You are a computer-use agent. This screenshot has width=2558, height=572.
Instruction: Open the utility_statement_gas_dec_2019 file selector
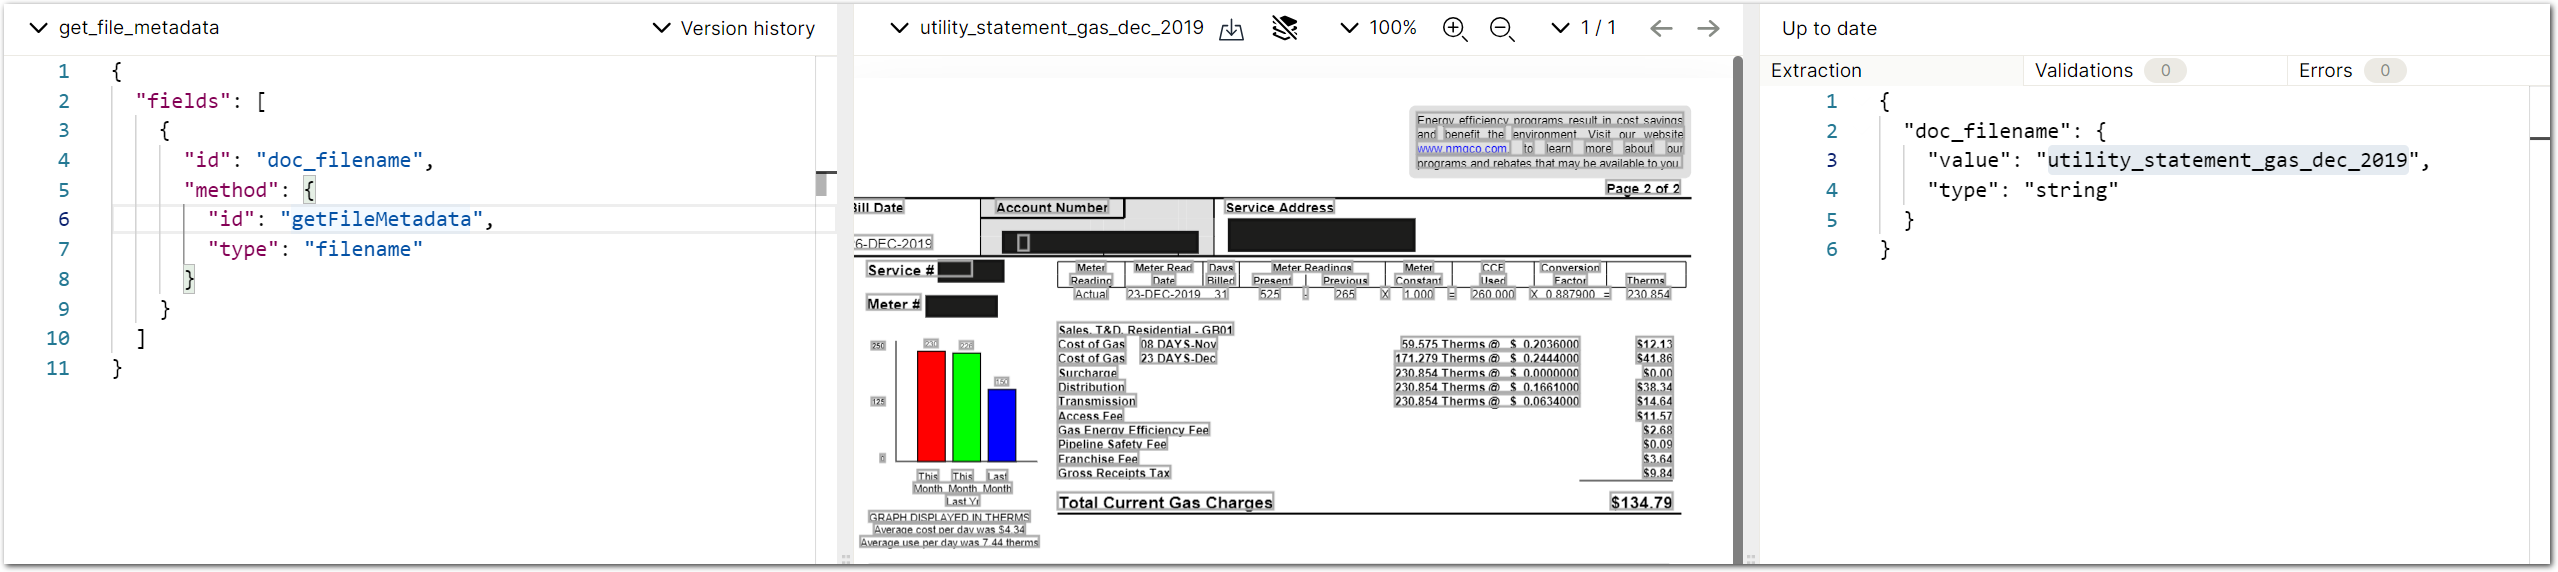click(x=1047, y=28)
